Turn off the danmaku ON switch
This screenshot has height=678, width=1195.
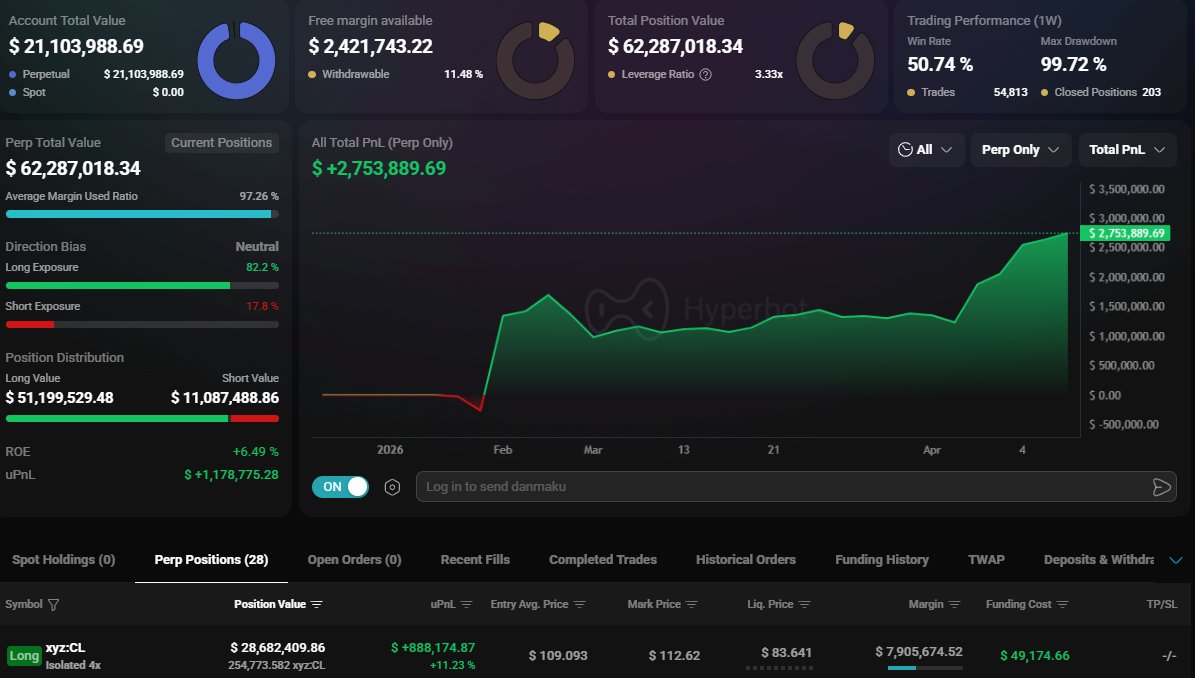(x=340, y=487)
